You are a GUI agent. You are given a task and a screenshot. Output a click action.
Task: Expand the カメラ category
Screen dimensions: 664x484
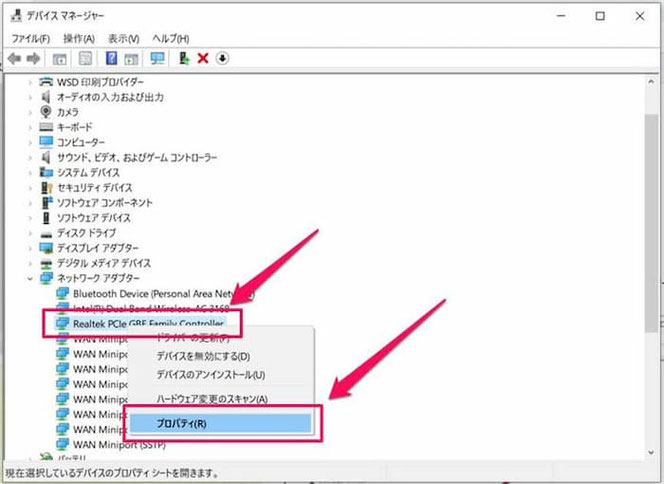(30, 112)
